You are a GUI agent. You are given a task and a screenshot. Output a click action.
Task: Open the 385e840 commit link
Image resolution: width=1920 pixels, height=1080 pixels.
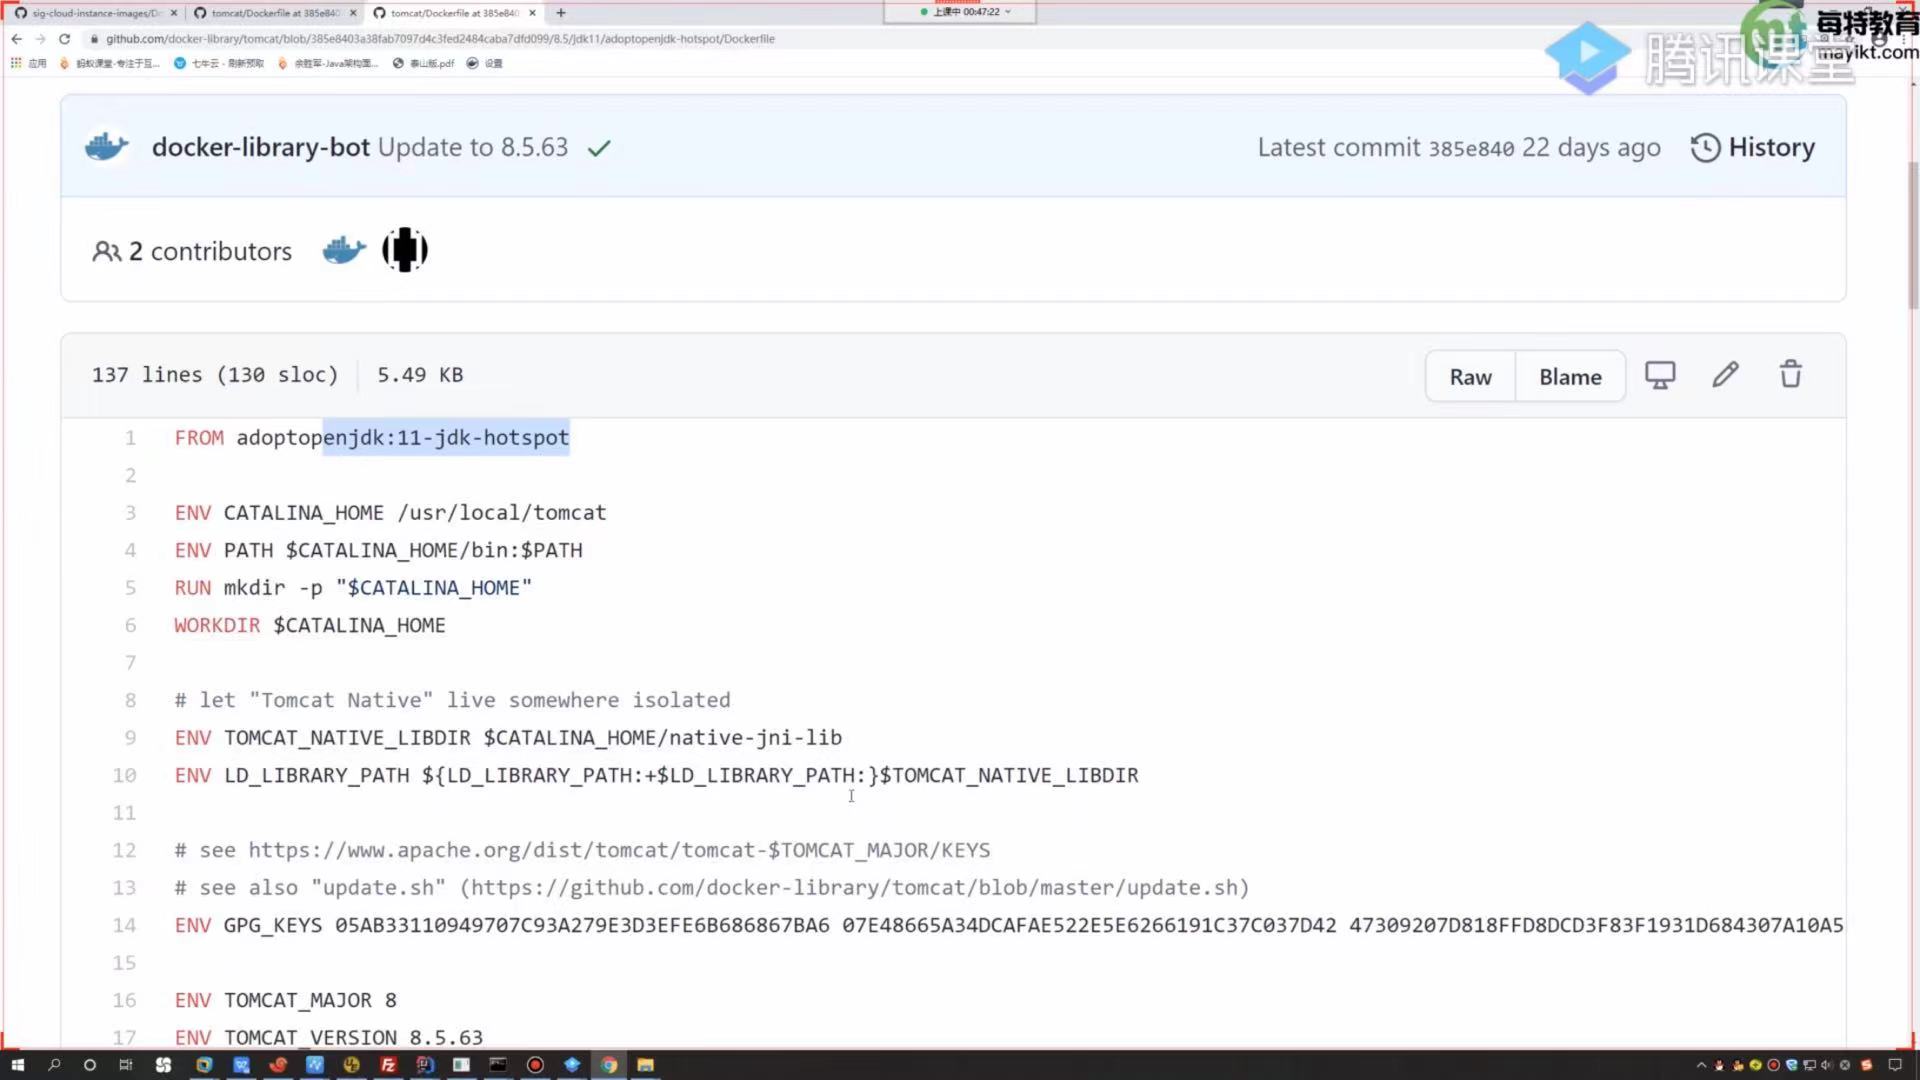coord(1471,149)
